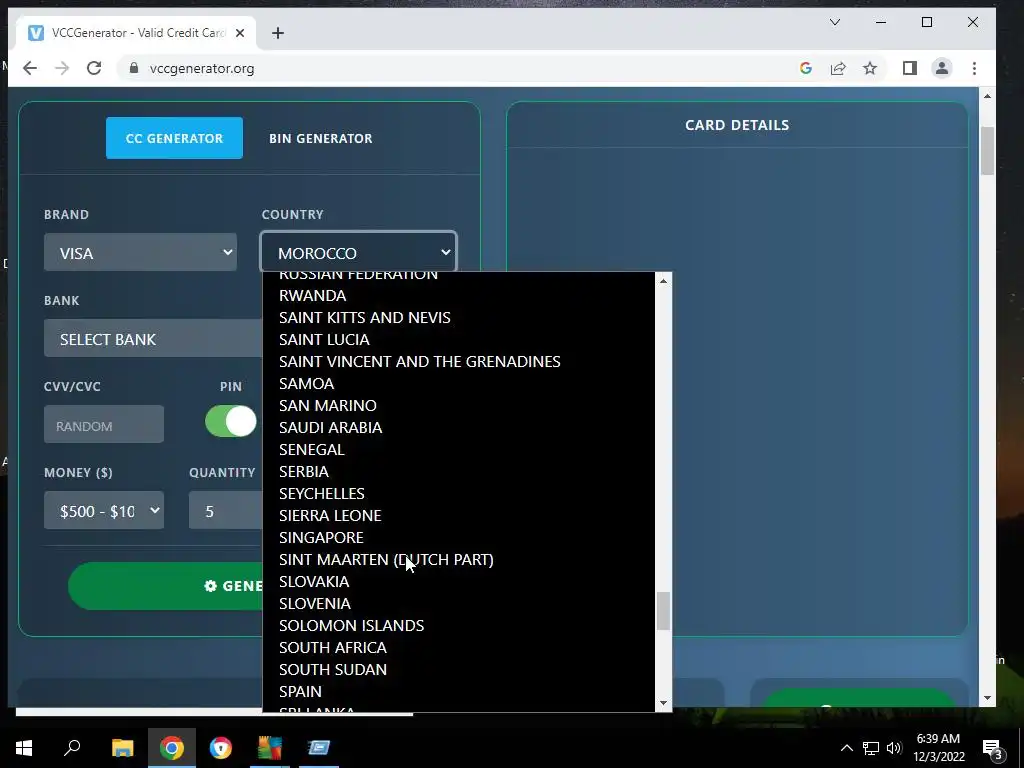The image size is (1024, 768).
Task: Click the page vertical scrollbar thumb
Action: coord(987,151)
